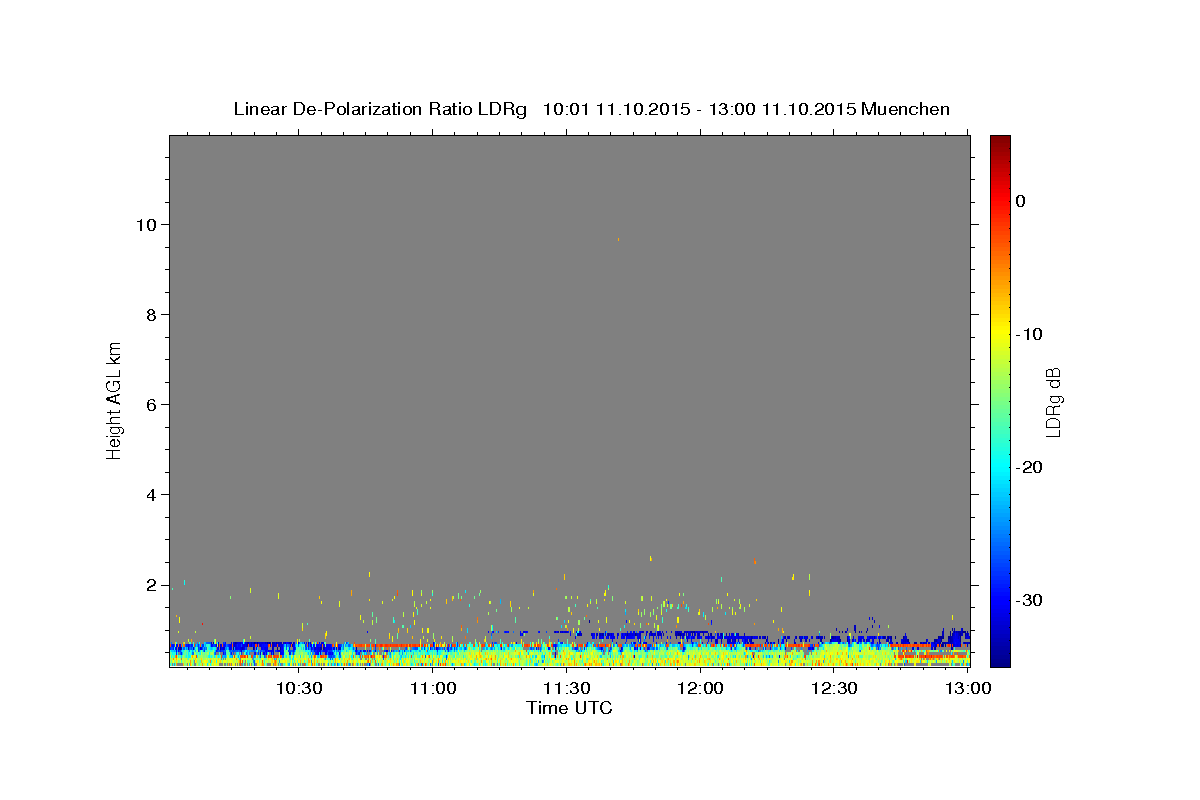Click the 11:00 time tick label
Viewport: 1200px width, 800px height.
(x=432, y=688)
